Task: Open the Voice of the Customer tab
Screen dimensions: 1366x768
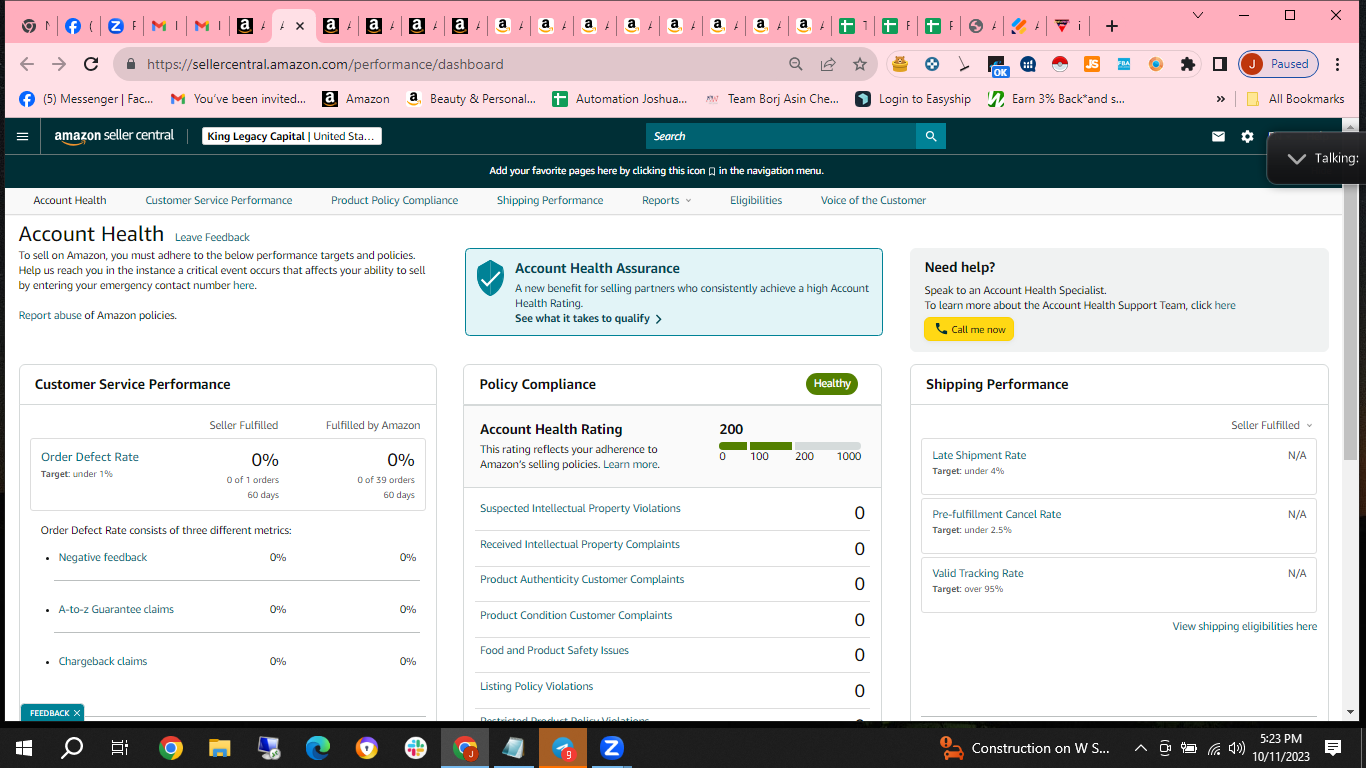Action: point(873,200)
